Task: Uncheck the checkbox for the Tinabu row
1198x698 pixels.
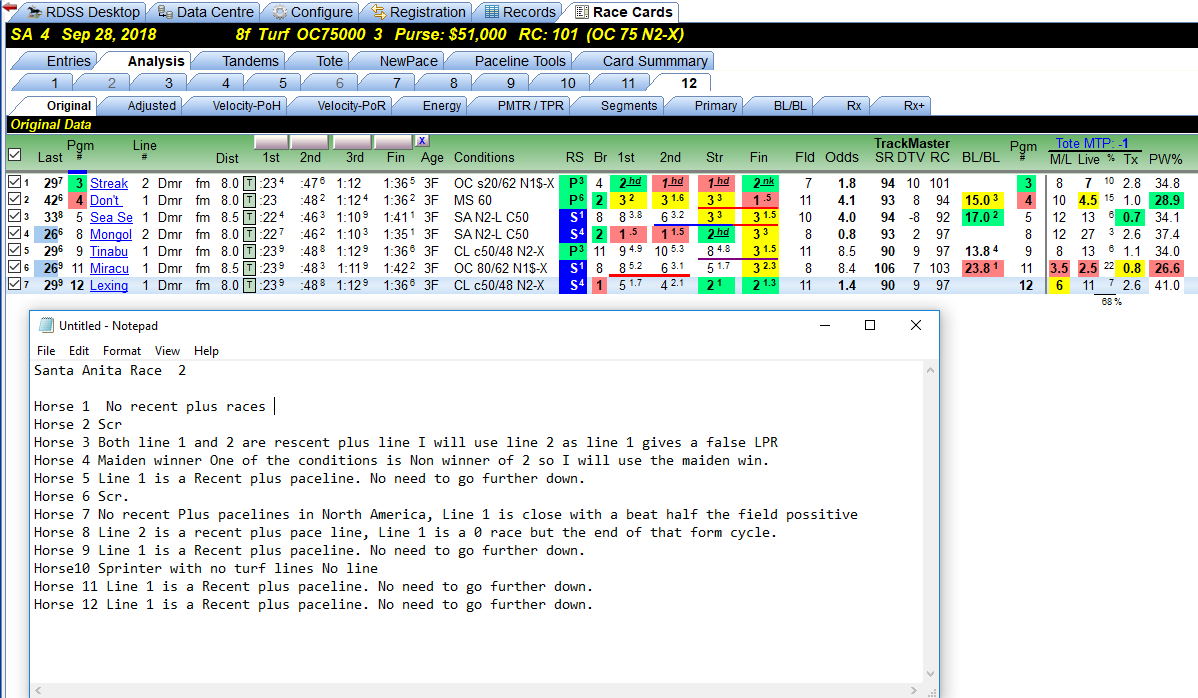Action: click(14, 250)
